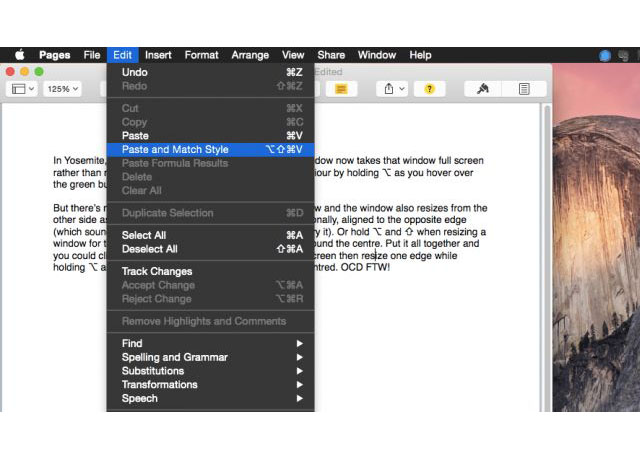Viewport: 640px width, 460px height.
Task: Click the blue menu bar status icon
Action: click(604, 56)
